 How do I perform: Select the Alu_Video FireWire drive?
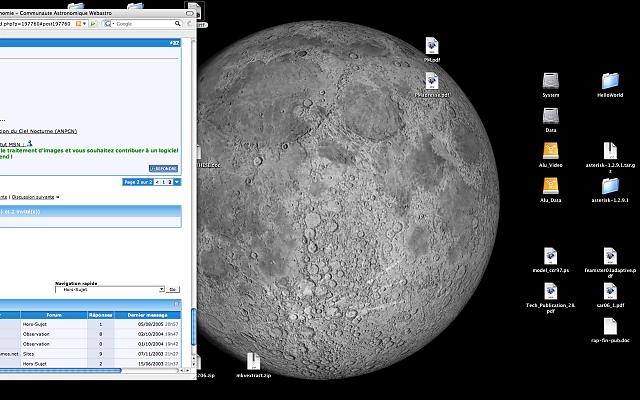point(551,151)
